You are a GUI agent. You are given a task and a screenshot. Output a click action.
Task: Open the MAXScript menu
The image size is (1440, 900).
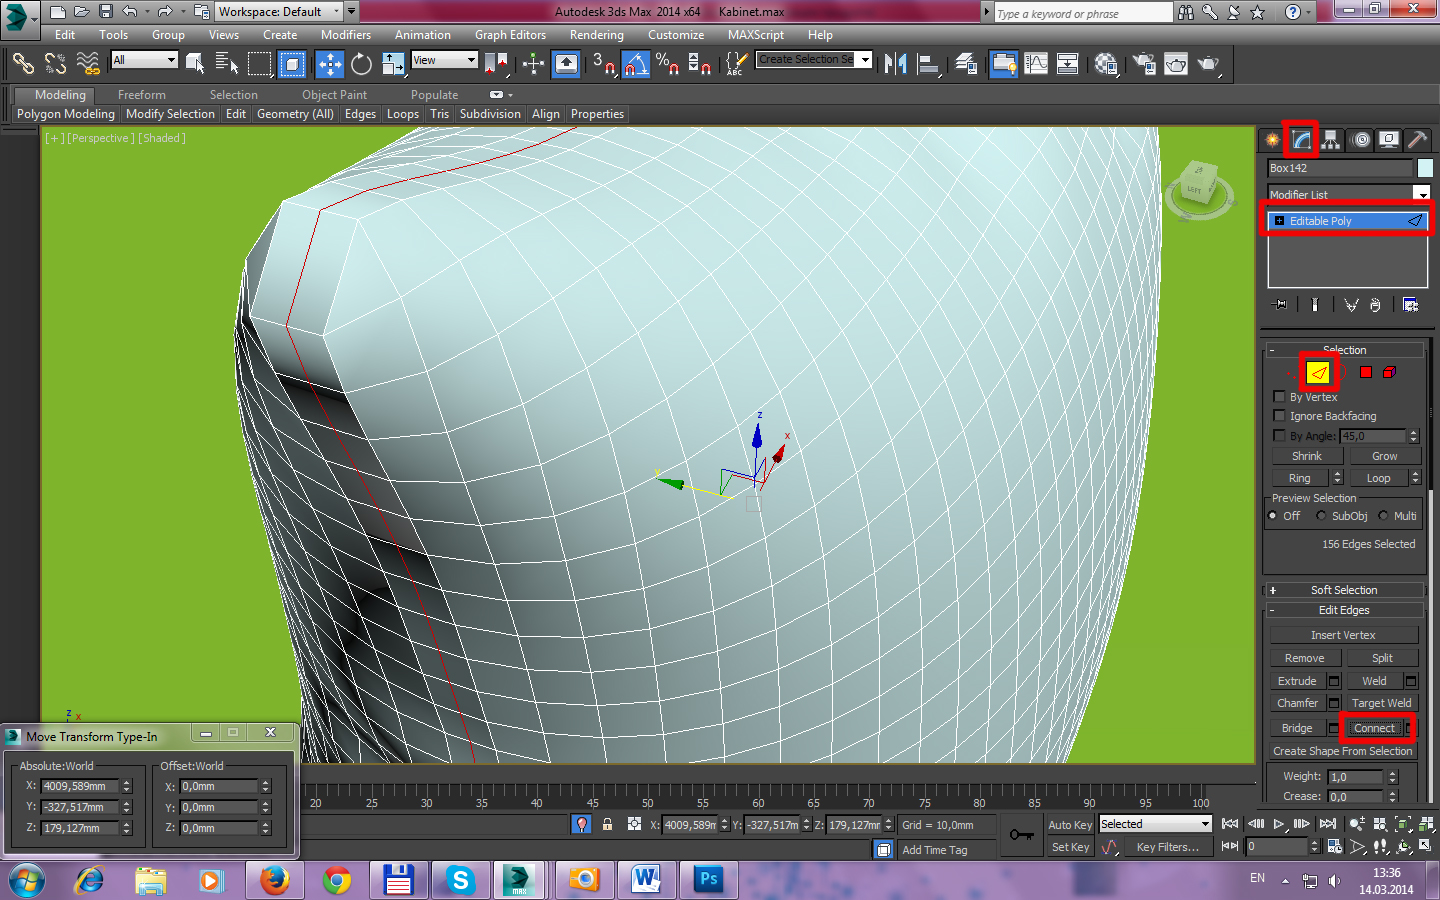point(756,35)
